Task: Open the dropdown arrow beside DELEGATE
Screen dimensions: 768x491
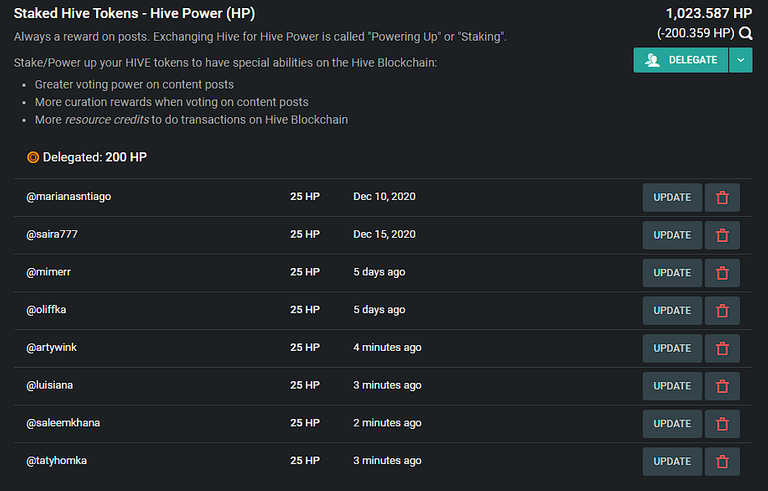Action: pos(741,60)
